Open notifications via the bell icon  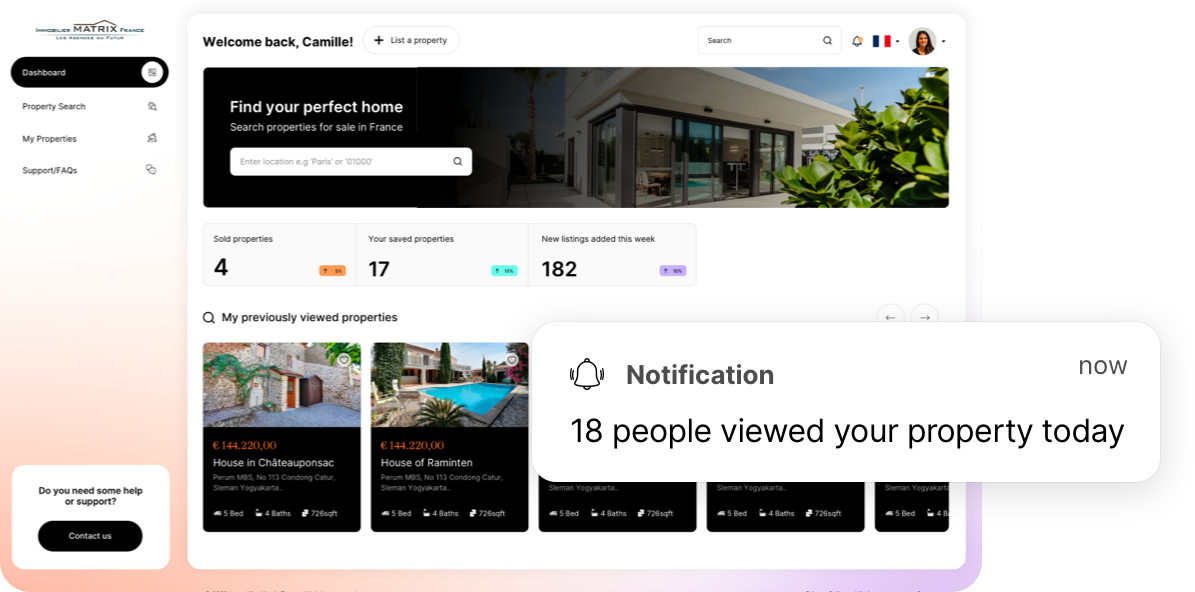(856, 40)
